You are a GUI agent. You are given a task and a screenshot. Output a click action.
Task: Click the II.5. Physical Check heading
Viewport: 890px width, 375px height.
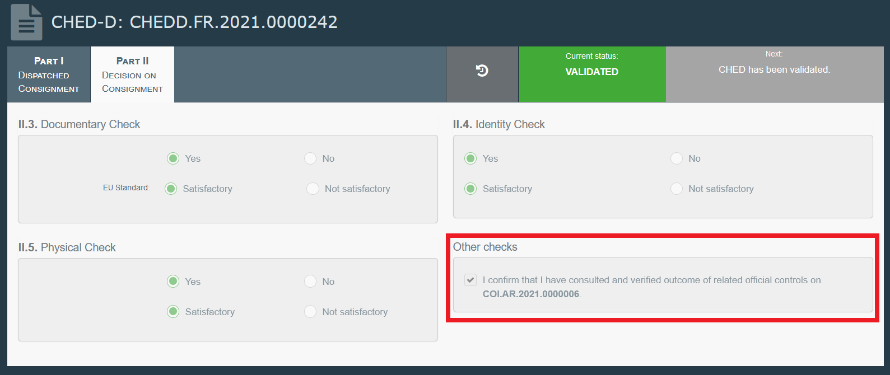[67, 247]
